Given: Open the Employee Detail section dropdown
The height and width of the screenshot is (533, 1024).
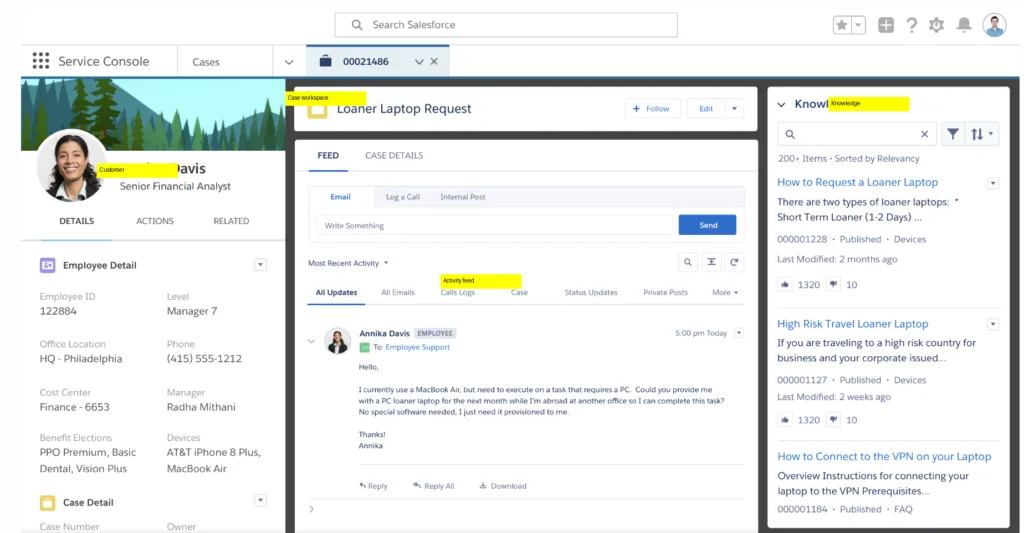Looking at the screenshot, I should [x=260, y=265].
